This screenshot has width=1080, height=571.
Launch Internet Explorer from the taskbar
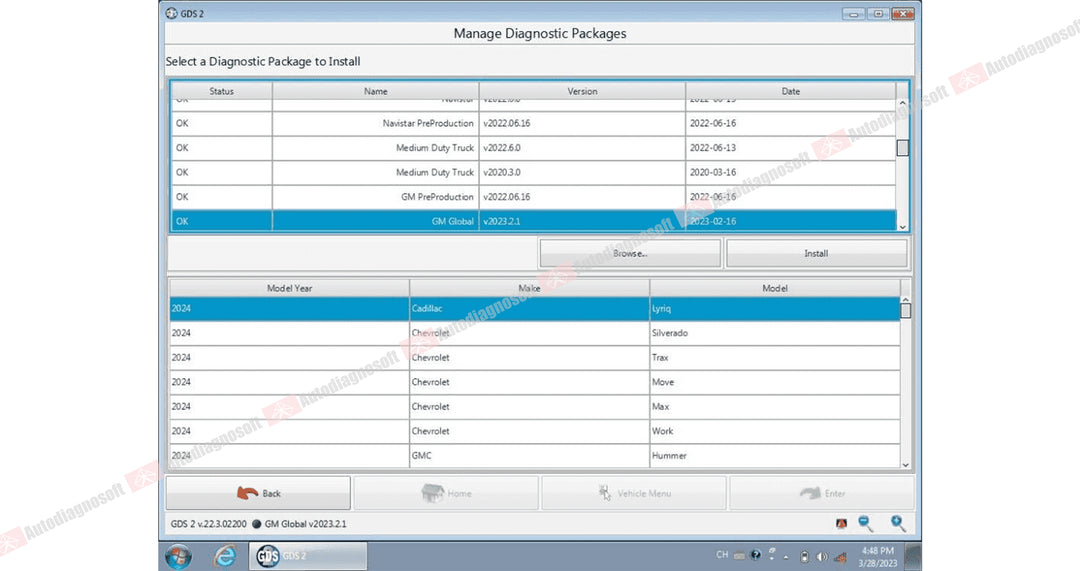(225, 556)
